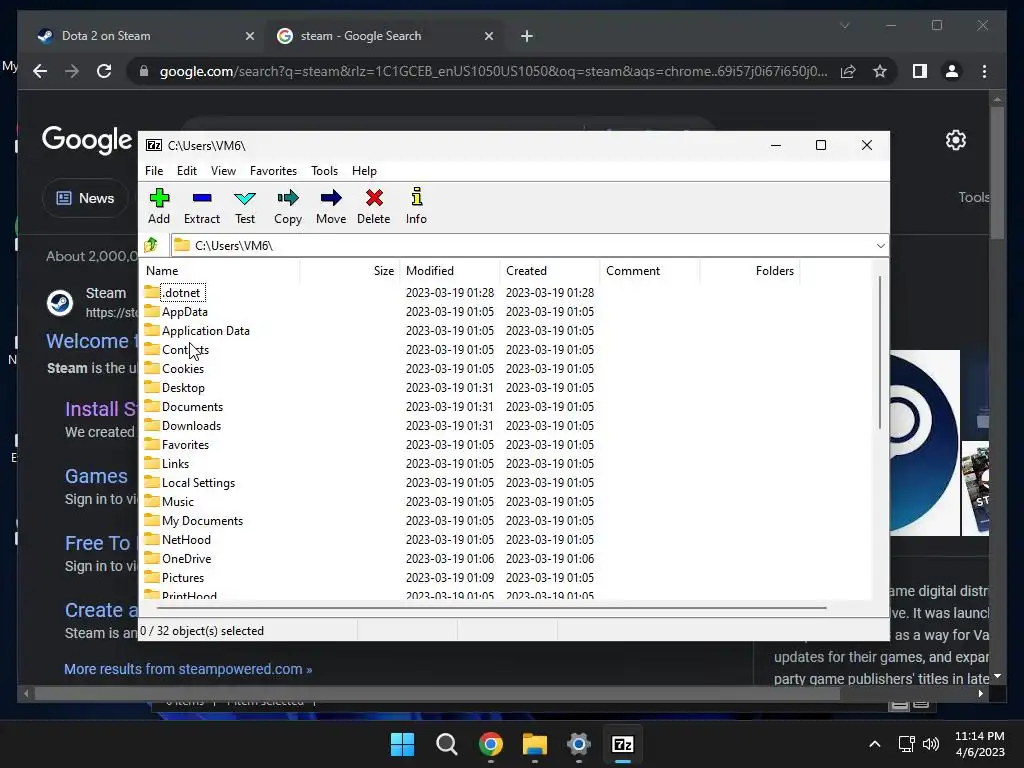Image resolution: width=1024 pixels, height=768 pixels.
Task: Open the volume control in system tray
Action: 931,744
